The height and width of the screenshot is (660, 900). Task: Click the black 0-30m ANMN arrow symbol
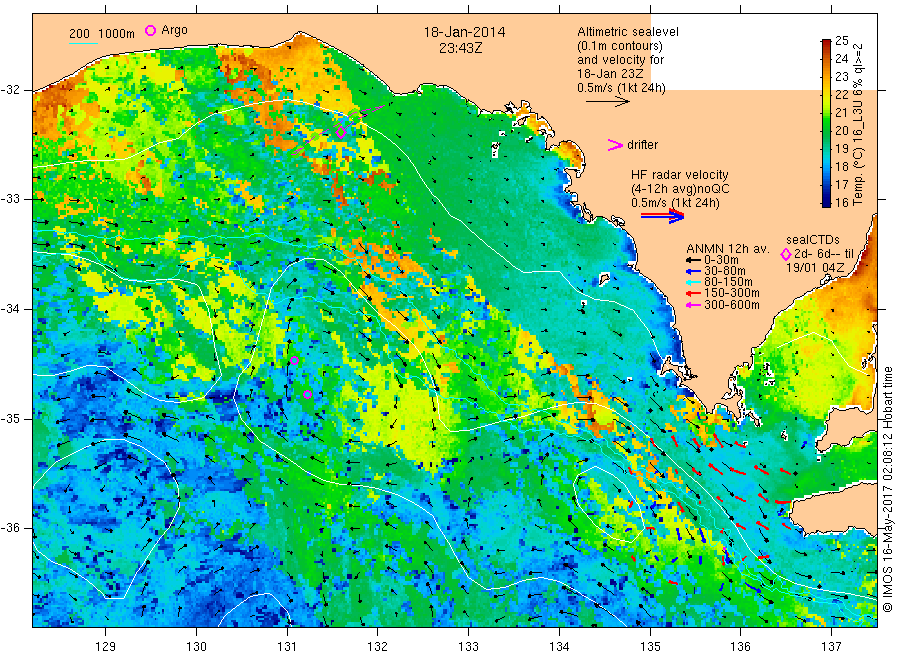click(x=694, y=260)
